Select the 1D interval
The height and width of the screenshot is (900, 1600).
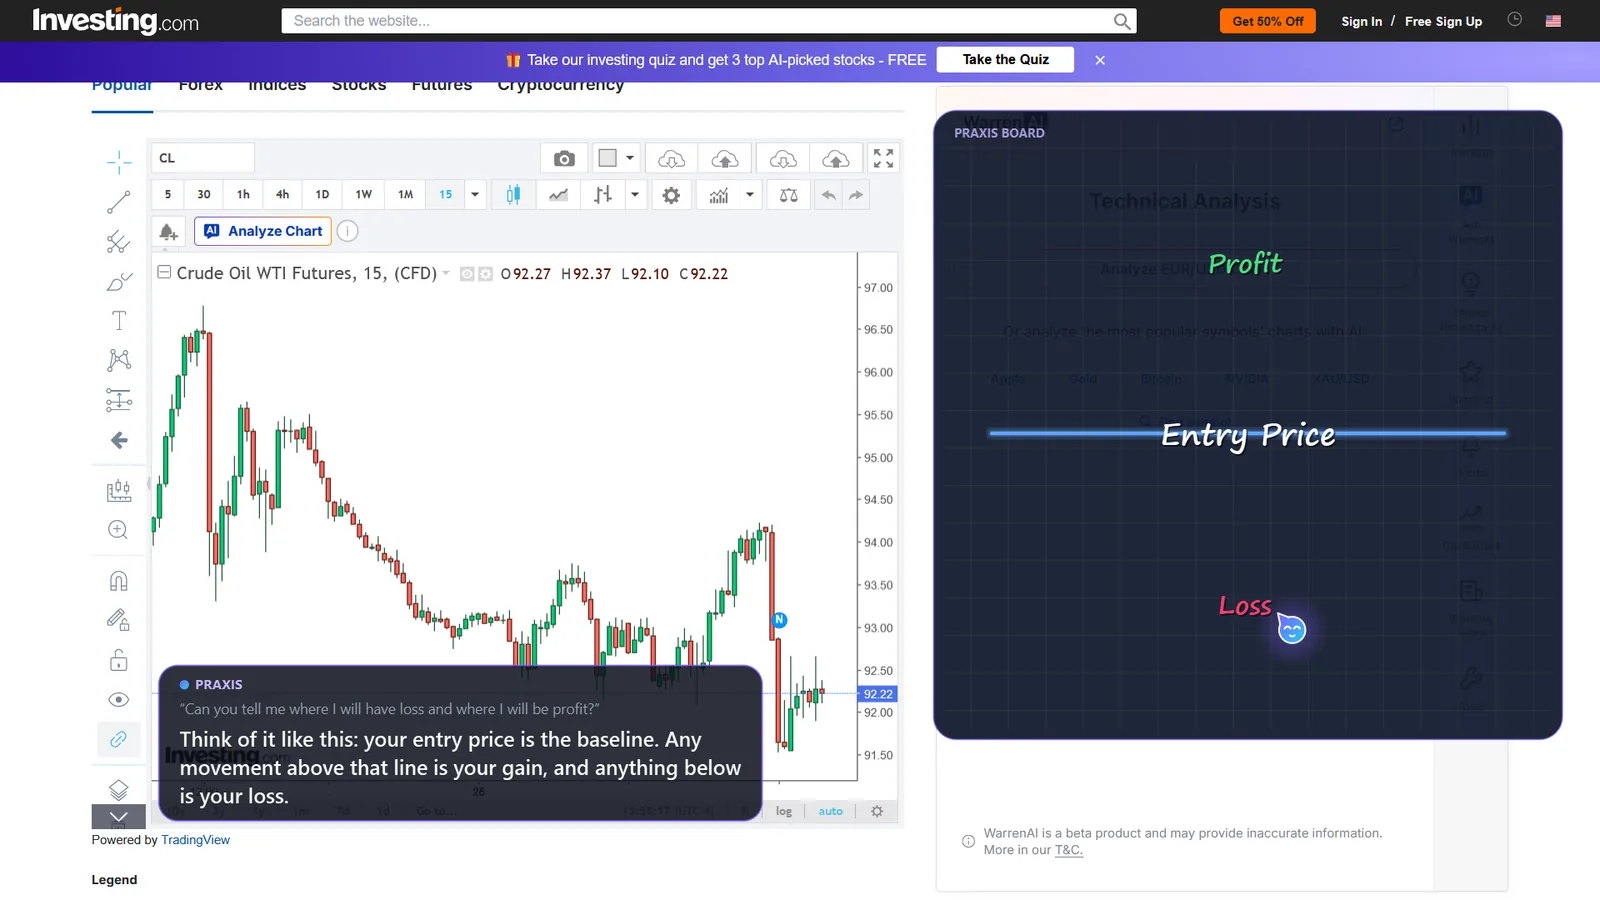[x=322, y=195]
